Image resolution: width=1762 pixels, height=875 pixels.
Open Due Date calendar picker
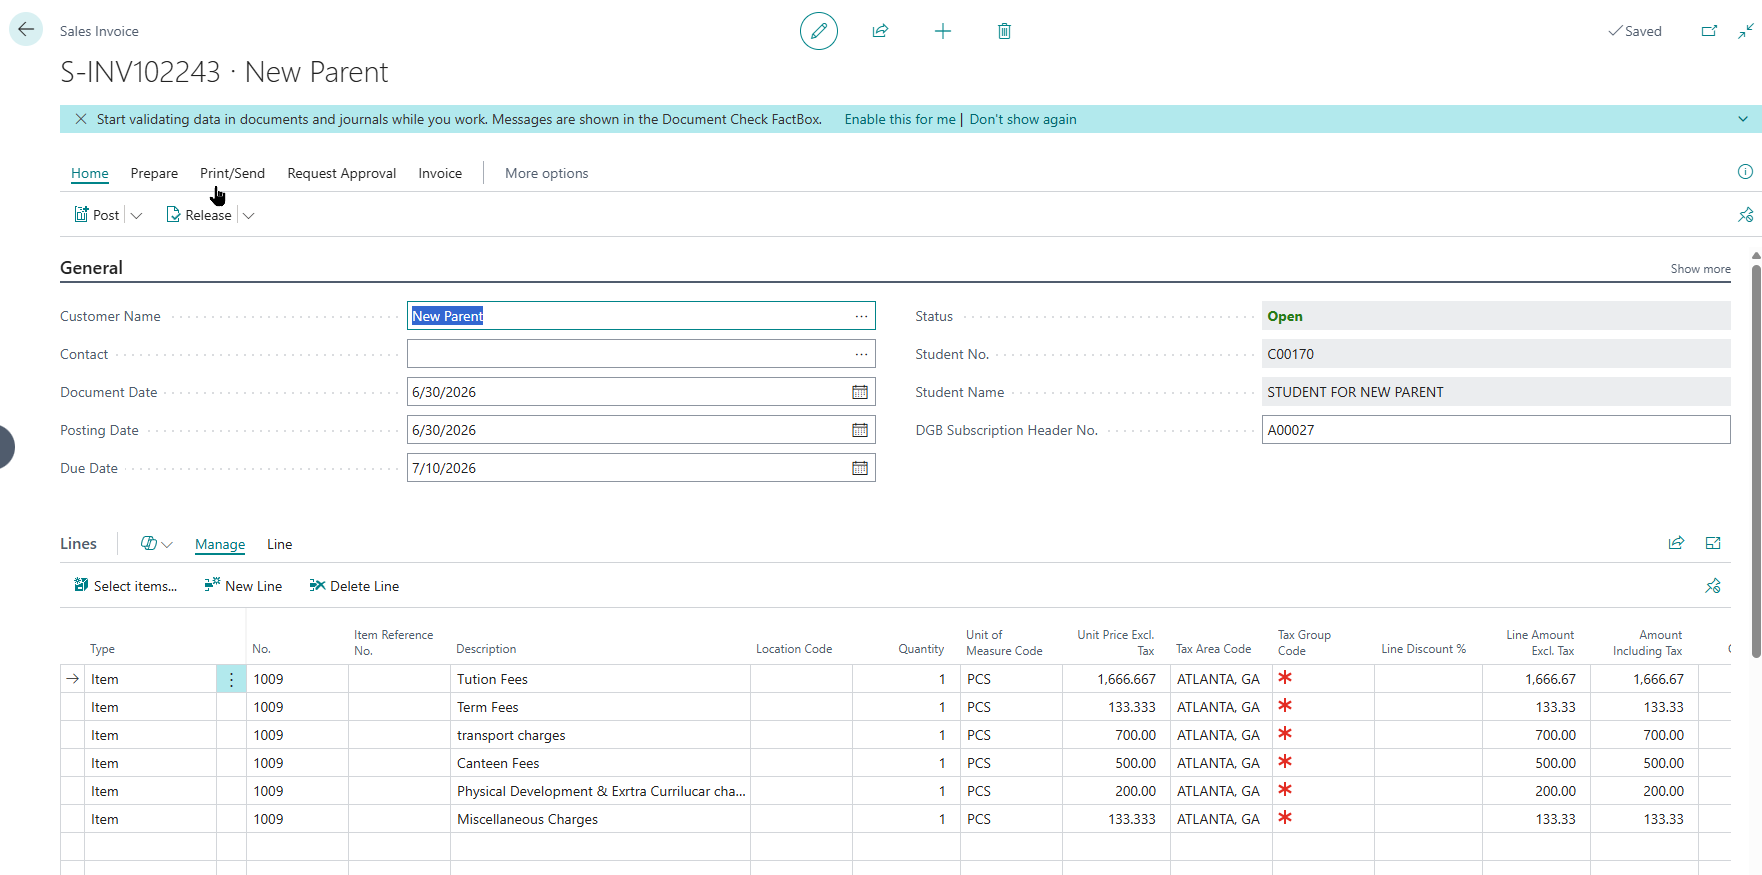(x=859, y=468)
